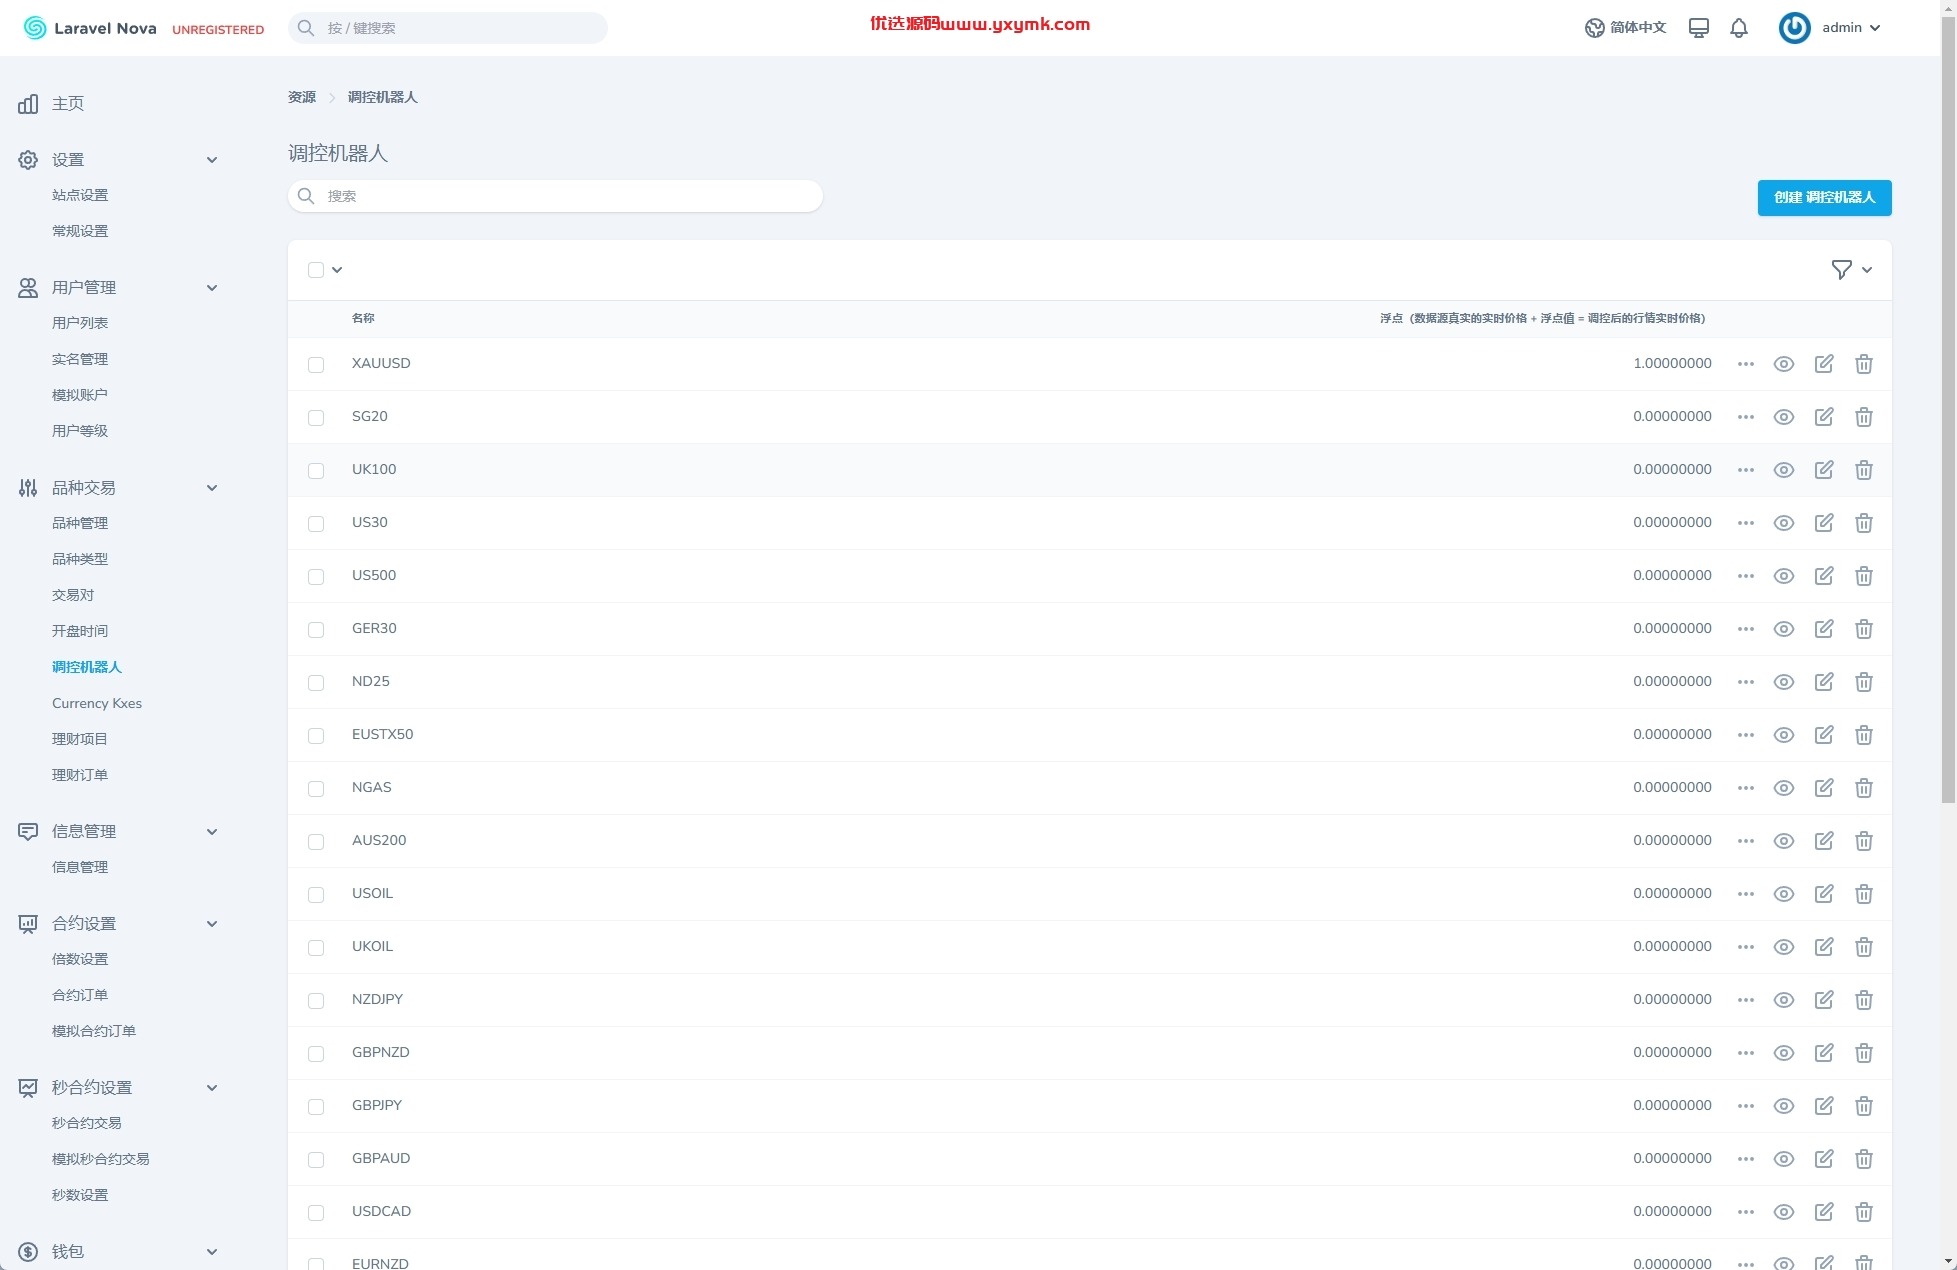This screenshot has width=1957, height=1270.
Task: Click the 创建 调控机器人 button
Action: tap(1824, 198)
